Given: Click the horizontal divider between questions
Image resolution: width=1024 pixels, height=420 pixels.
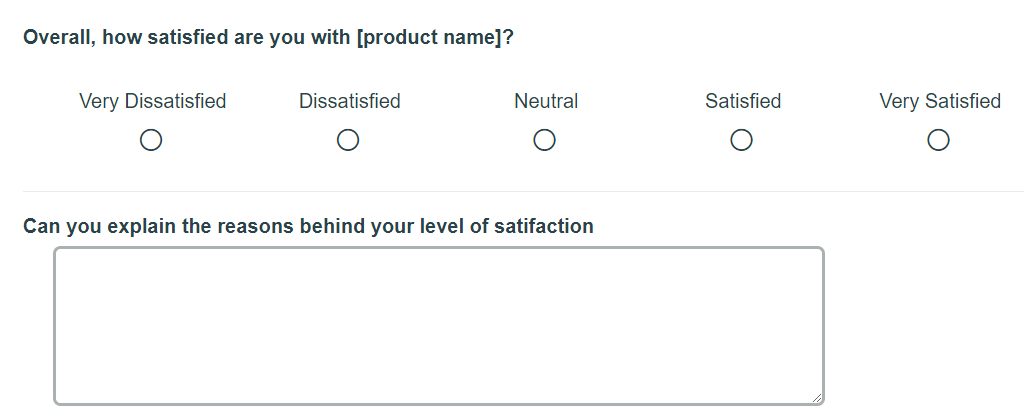Looking at the screenshot, I should (520, 191).
